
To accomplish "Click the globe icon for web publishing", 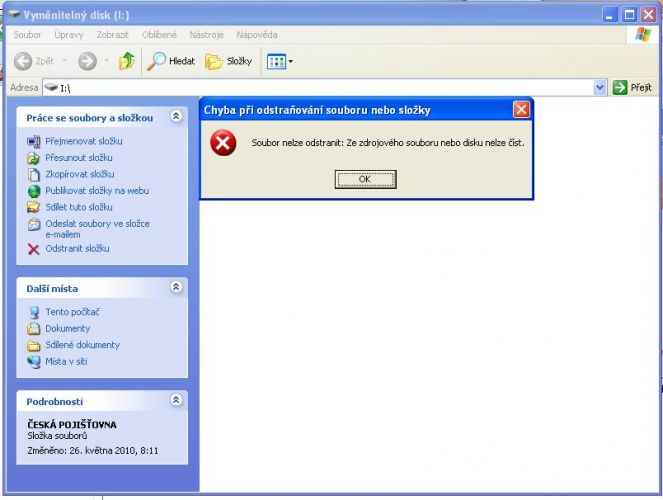I will click(x=33, y=191).
